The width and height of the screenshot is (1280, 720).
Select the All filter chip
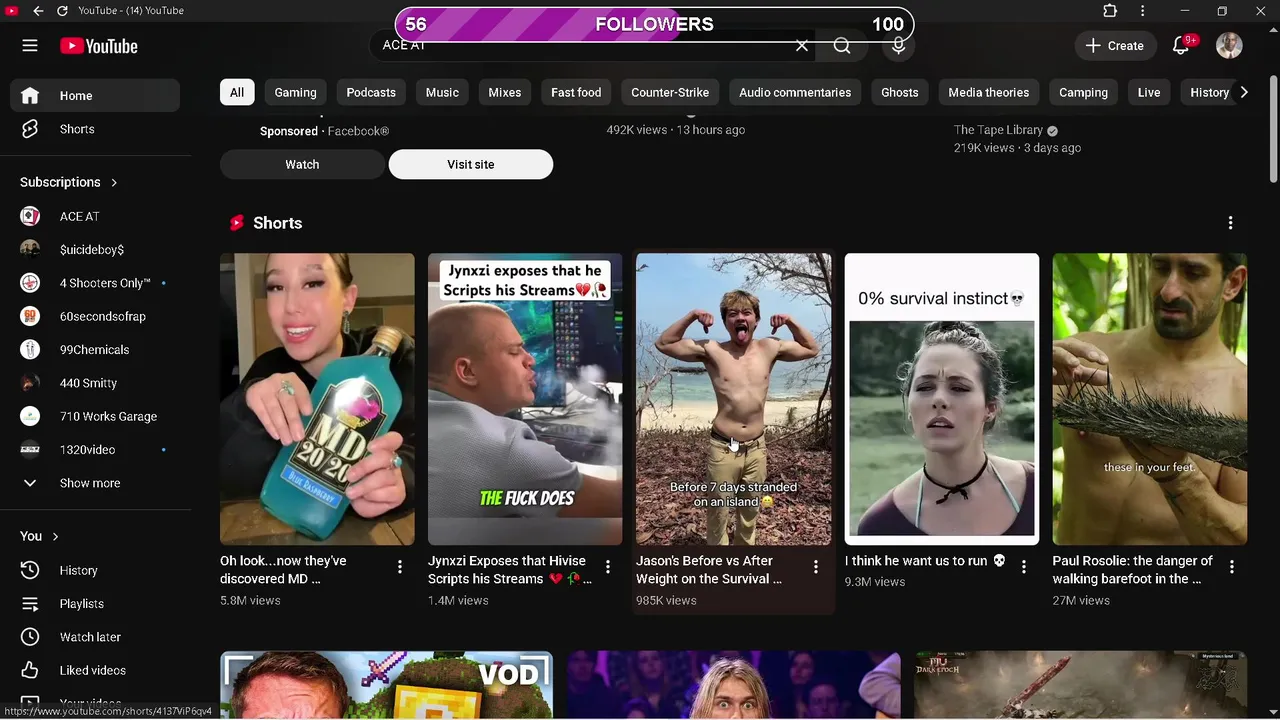[237, 92]
